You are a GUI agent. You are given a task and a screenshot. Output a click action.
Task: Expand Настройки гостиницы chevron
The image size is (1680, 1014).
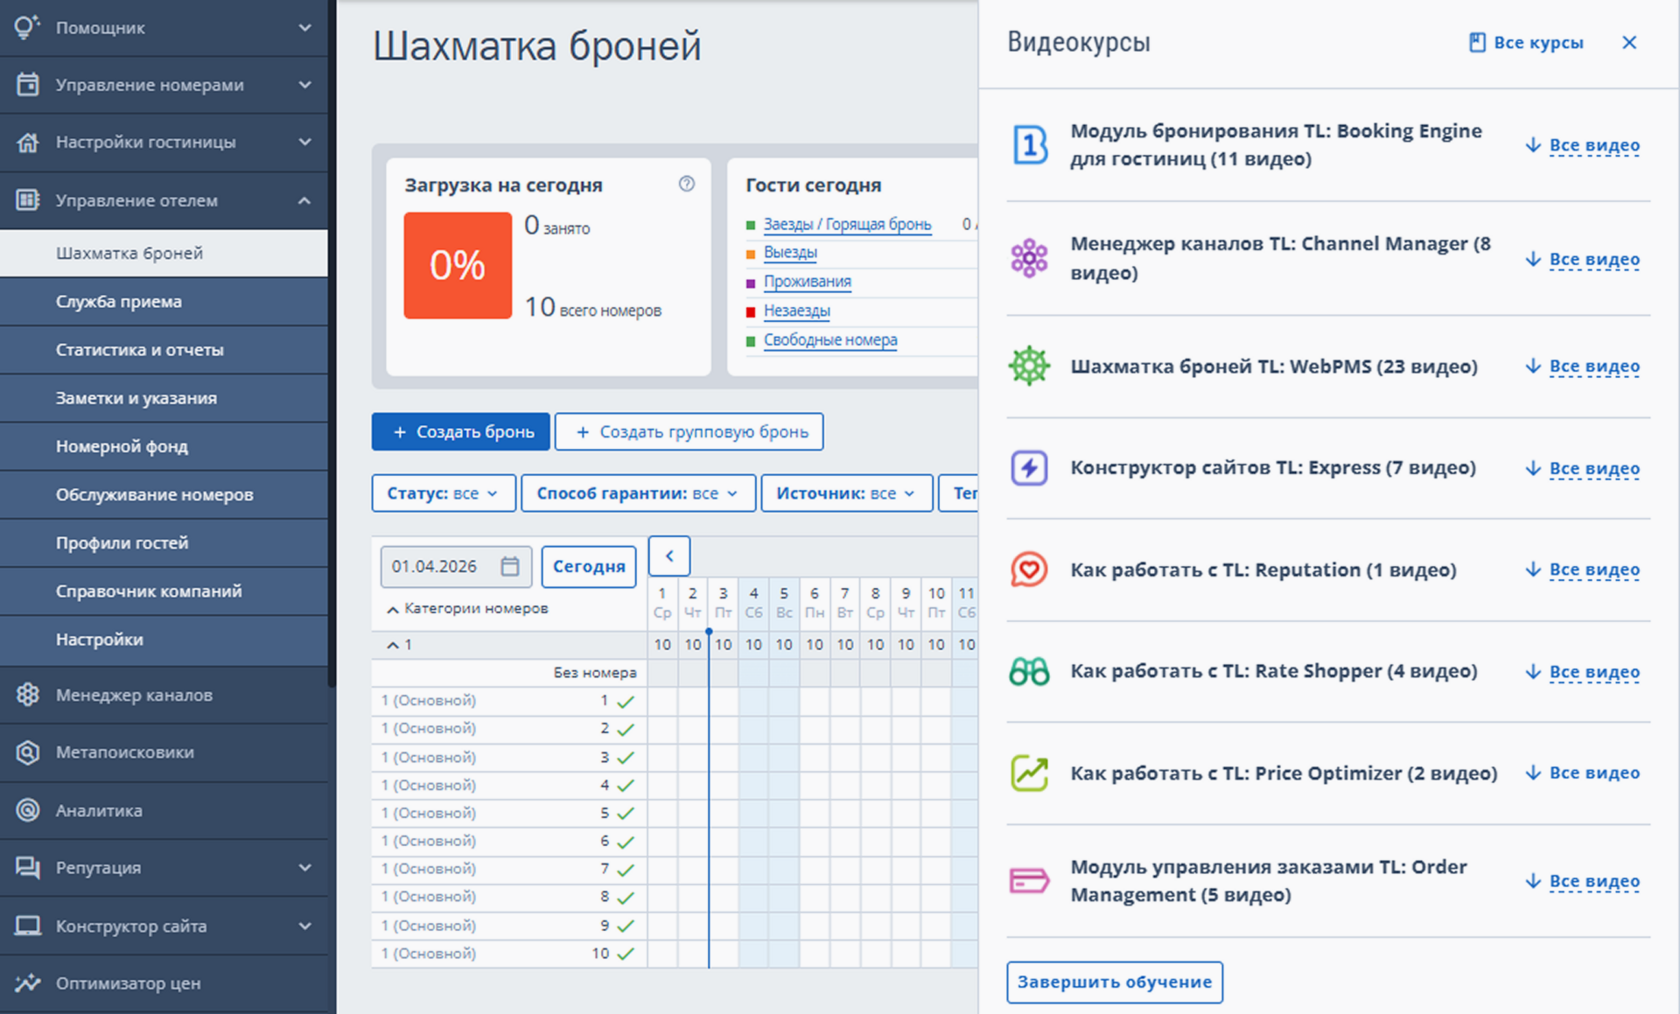pos(305,142)
